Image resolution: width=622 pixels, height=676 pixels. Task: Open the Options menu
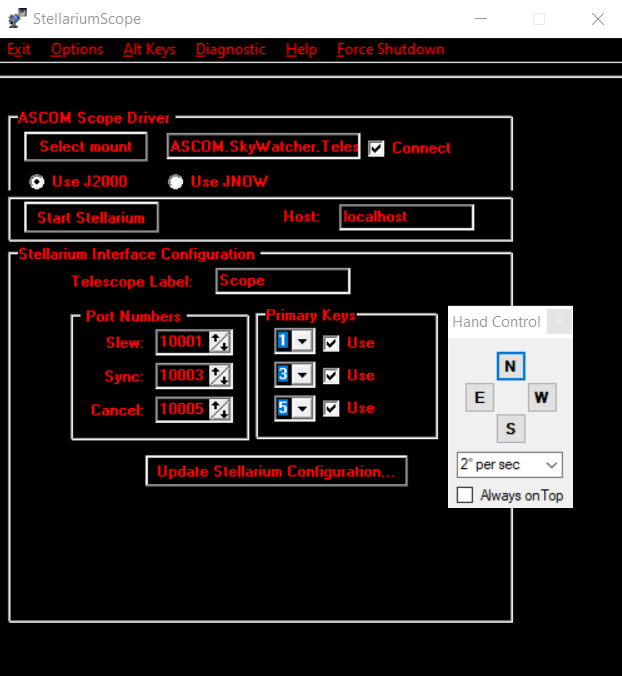77,50
